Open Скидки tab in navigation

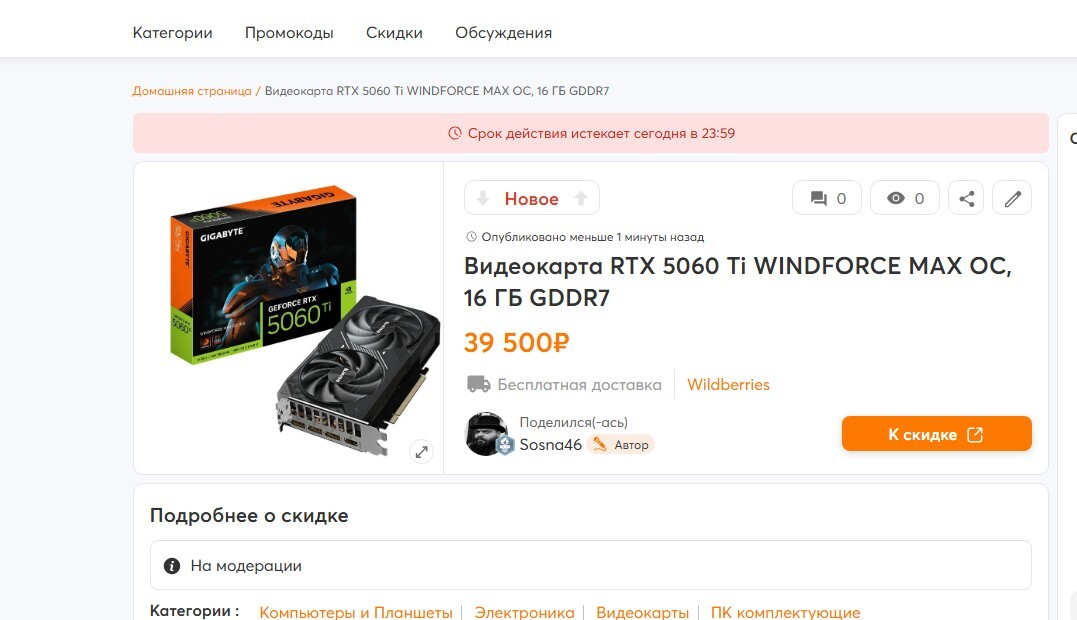394,33
